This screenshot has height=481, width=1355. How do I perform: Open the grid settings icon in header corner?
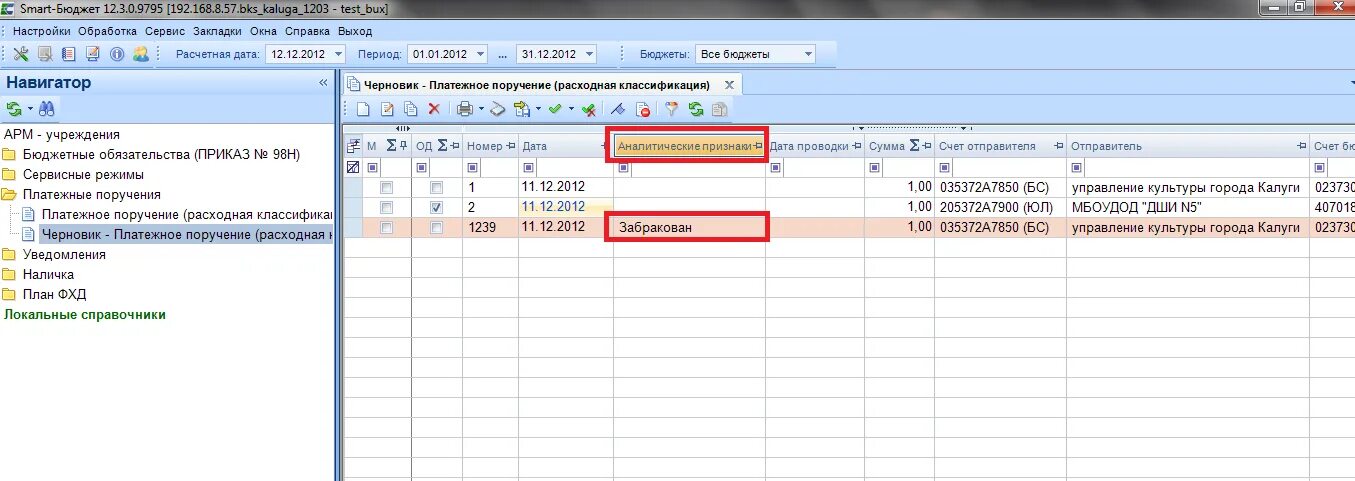[353, 146]
